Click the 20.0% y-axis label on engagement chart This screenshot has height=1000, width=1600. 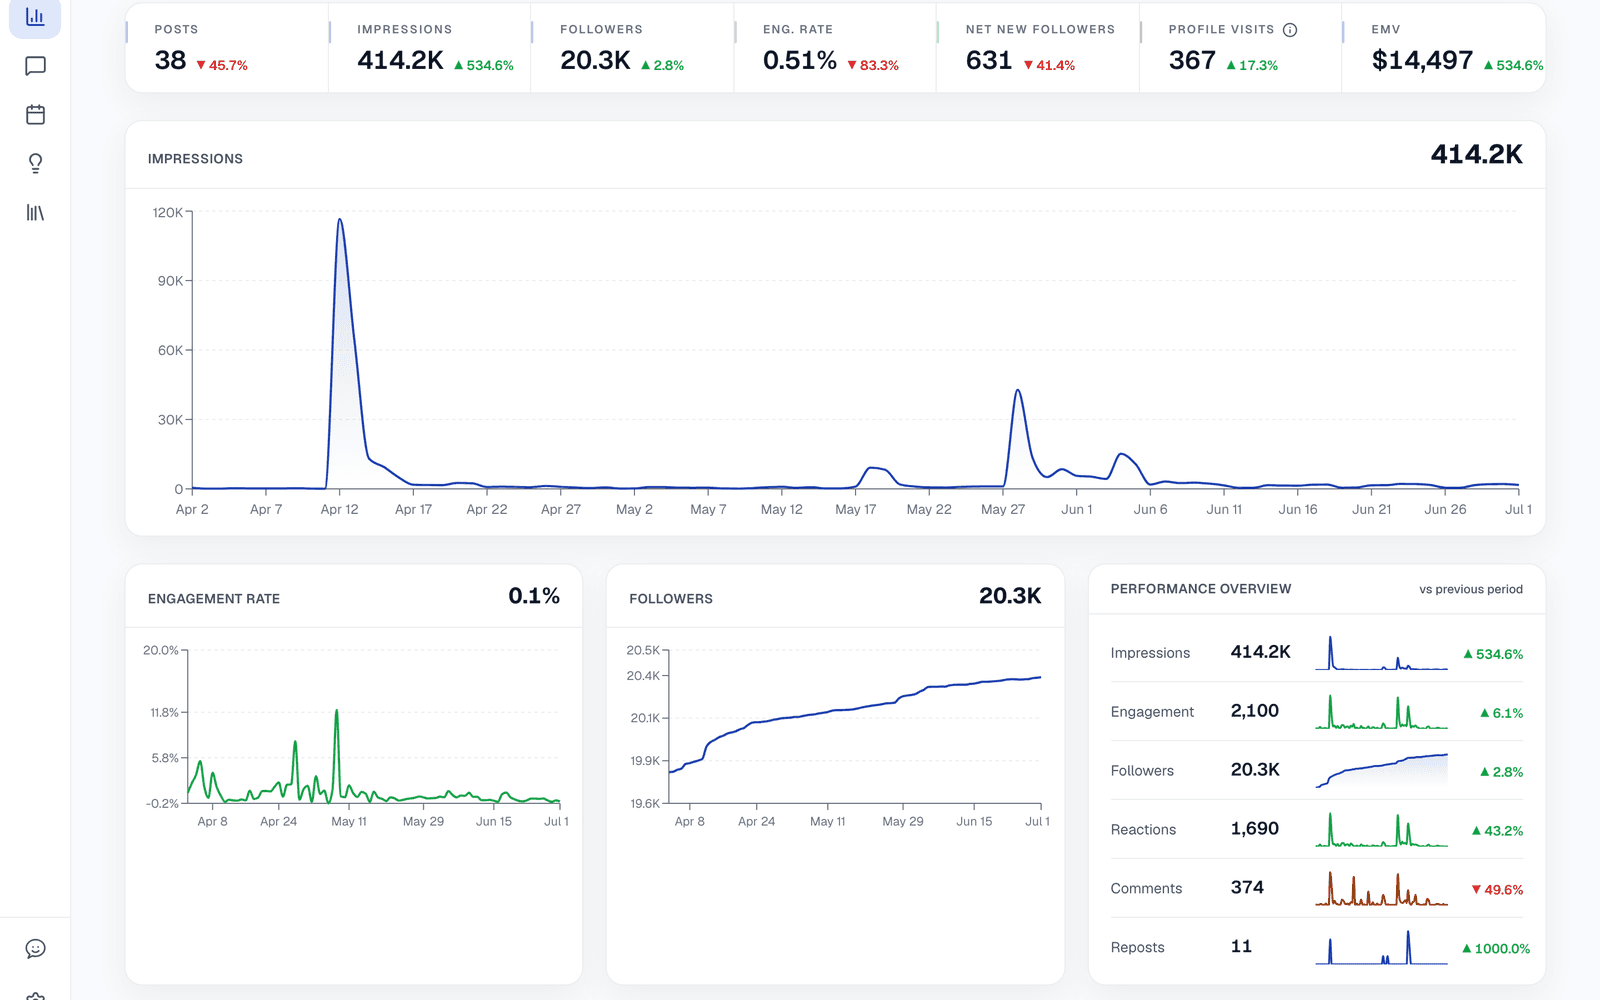tap(161, 650)
